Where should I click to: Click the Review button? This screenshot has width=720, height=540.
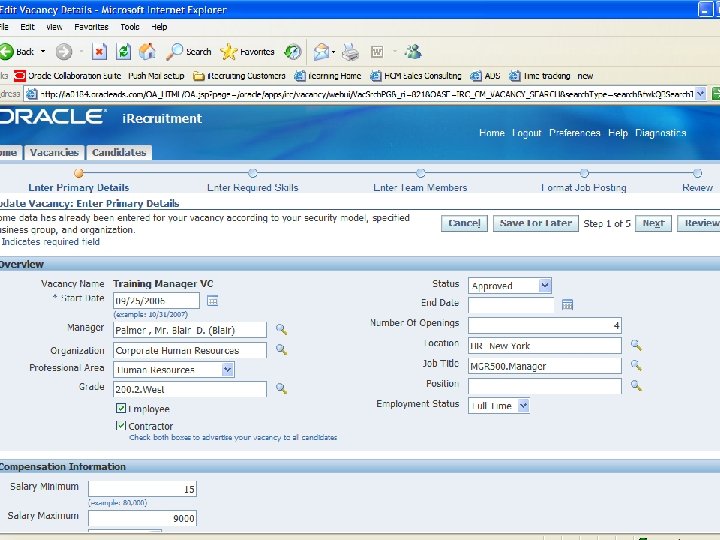(699, 223)
